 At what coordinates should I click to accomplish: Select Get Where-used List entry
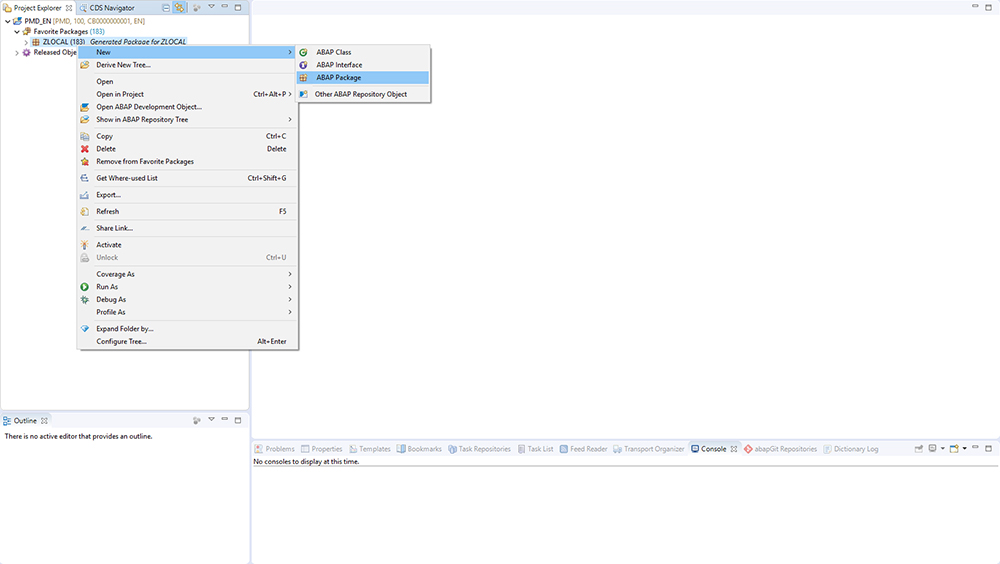[187, 179]
